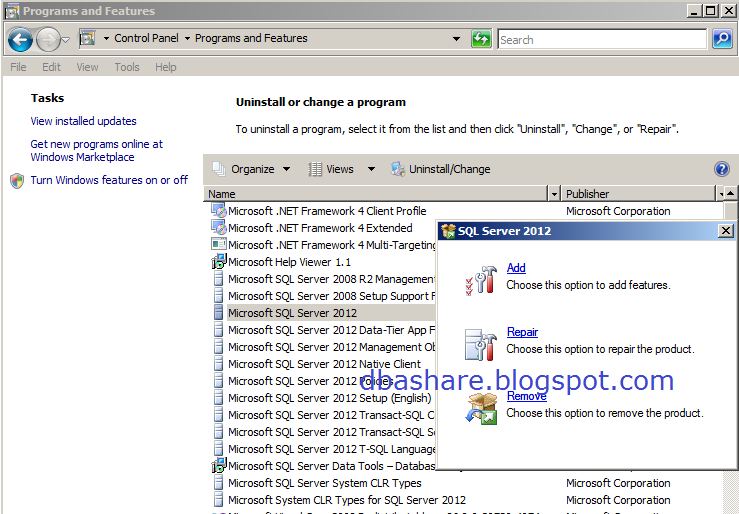
Task: Click the Remove product box icon
Action: tap(481, 408)
